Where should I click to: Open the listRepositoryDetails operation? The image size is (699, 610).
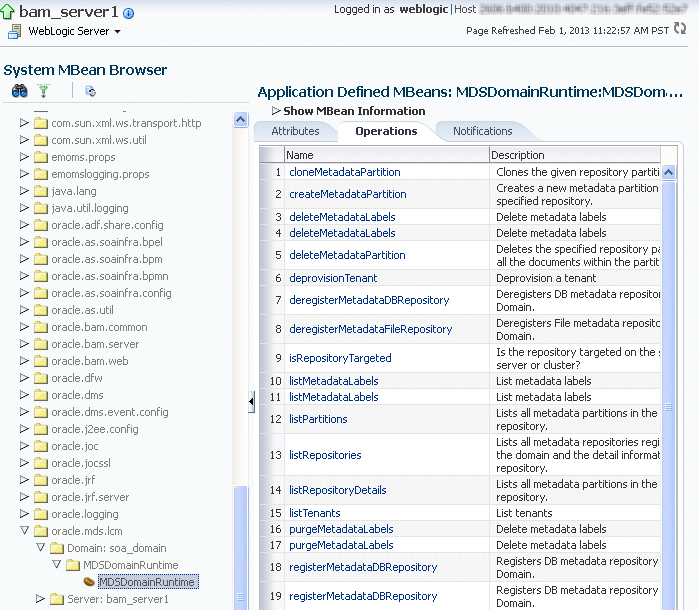click(337, 490)
